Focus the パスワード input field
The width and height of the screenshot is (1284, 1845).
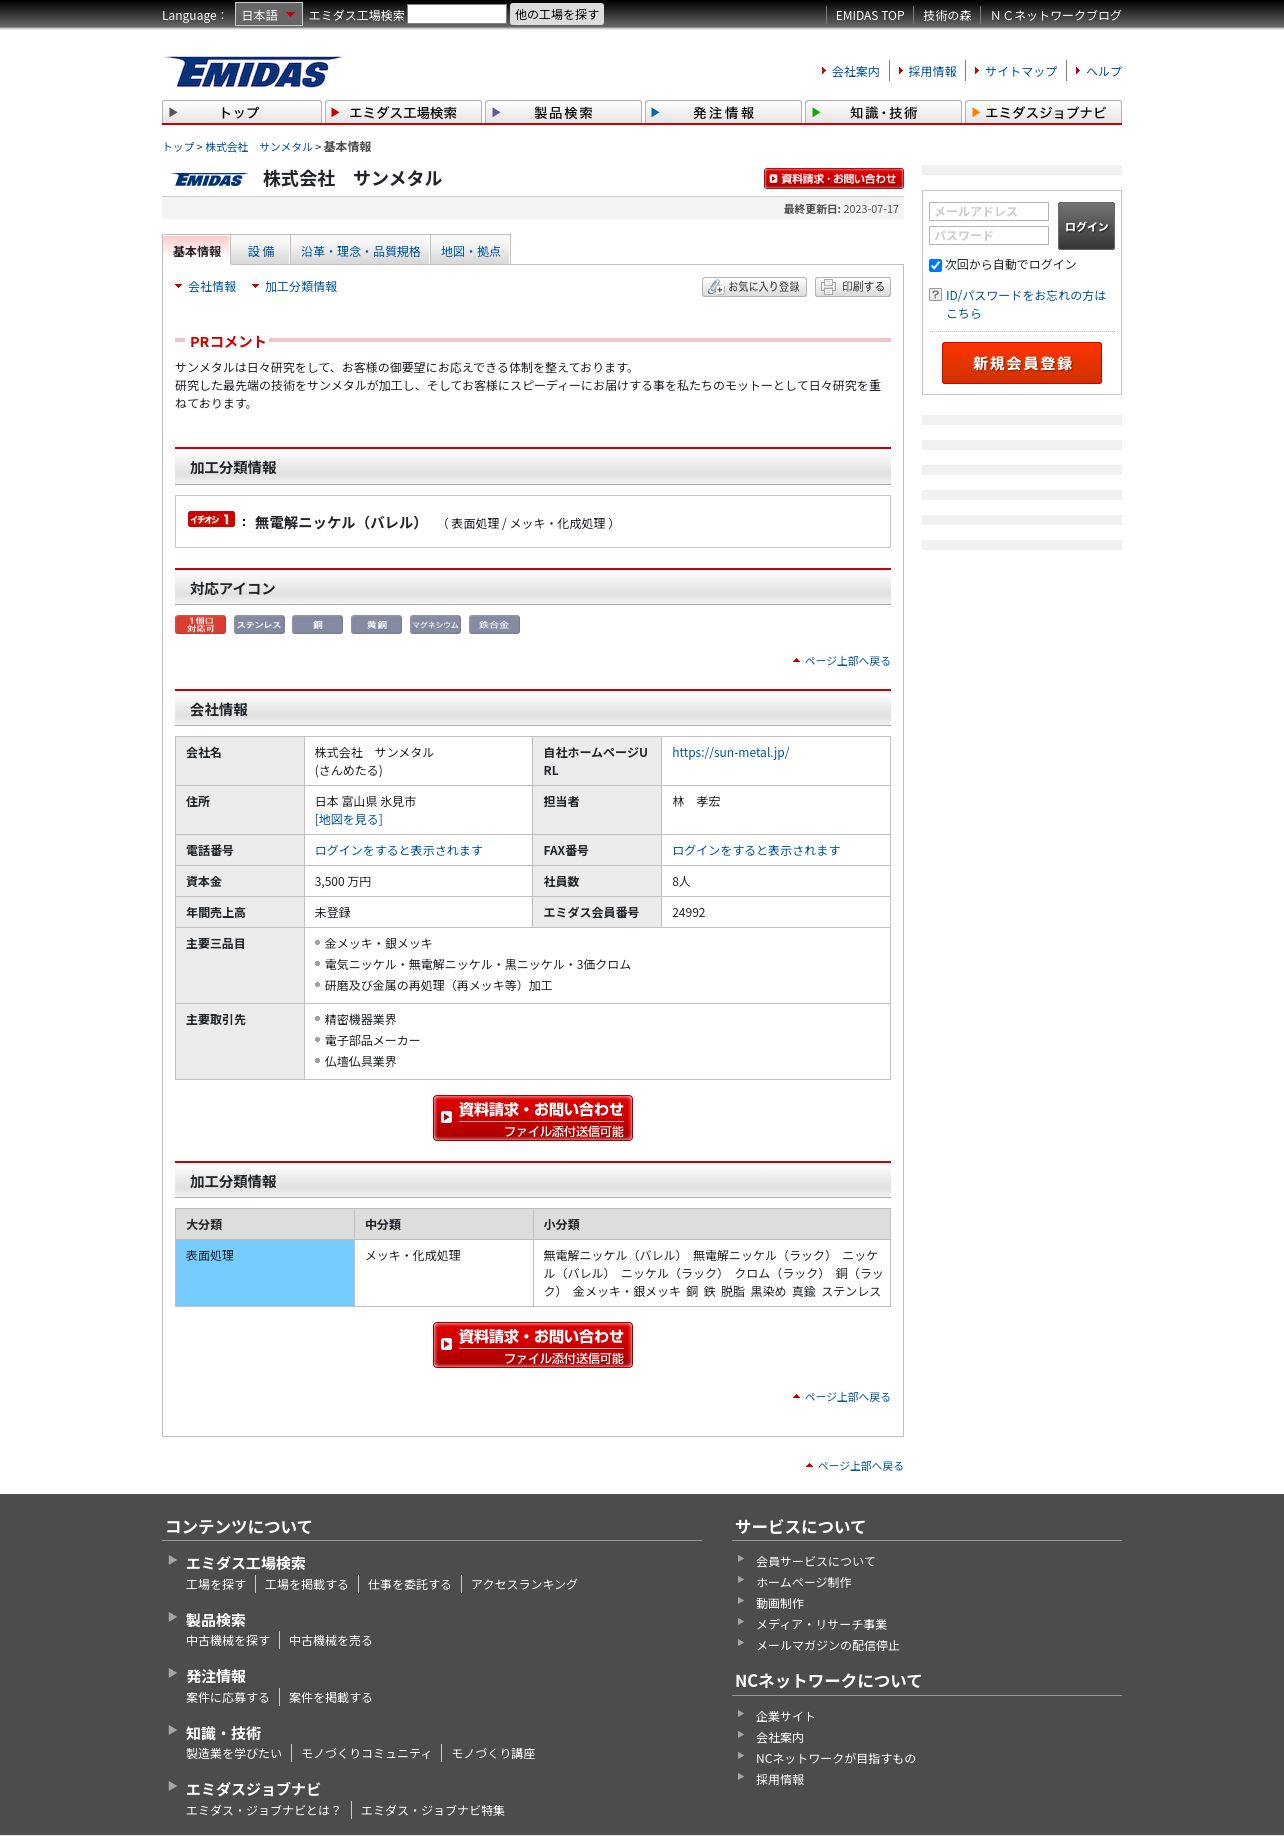tap(989, 235)
